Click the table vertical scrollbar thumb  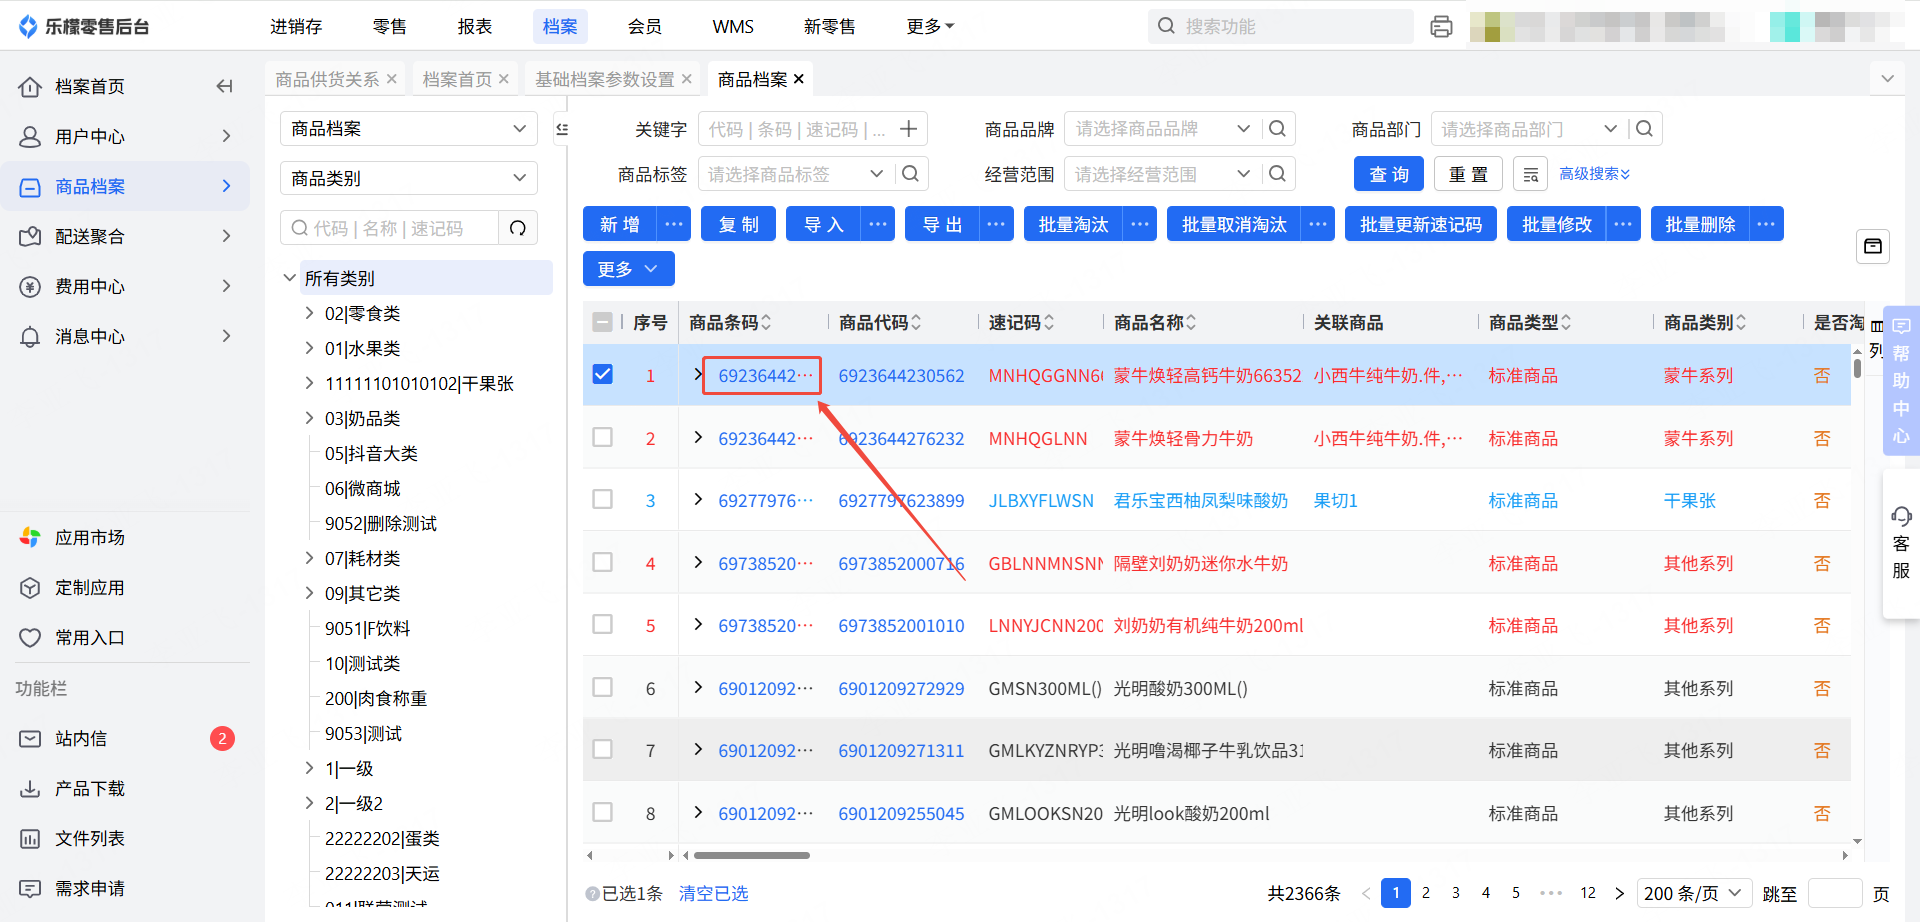[x=1857, y=368]
